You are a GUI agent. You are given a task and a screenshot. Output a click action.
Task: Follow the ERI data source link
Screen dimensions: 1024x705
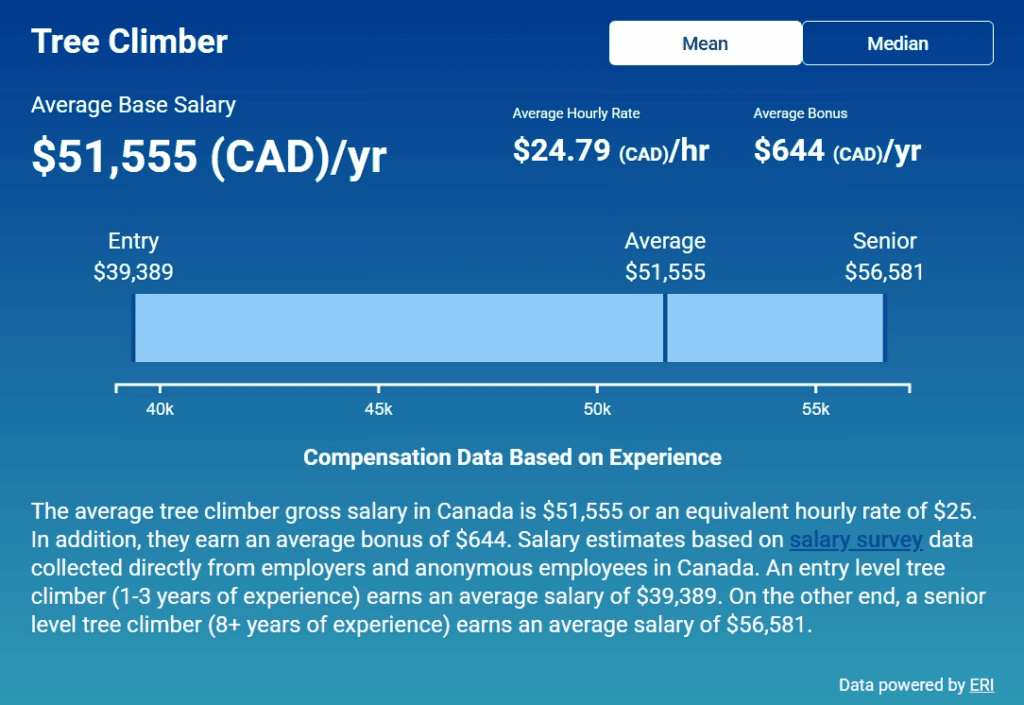tap(982, 685)
